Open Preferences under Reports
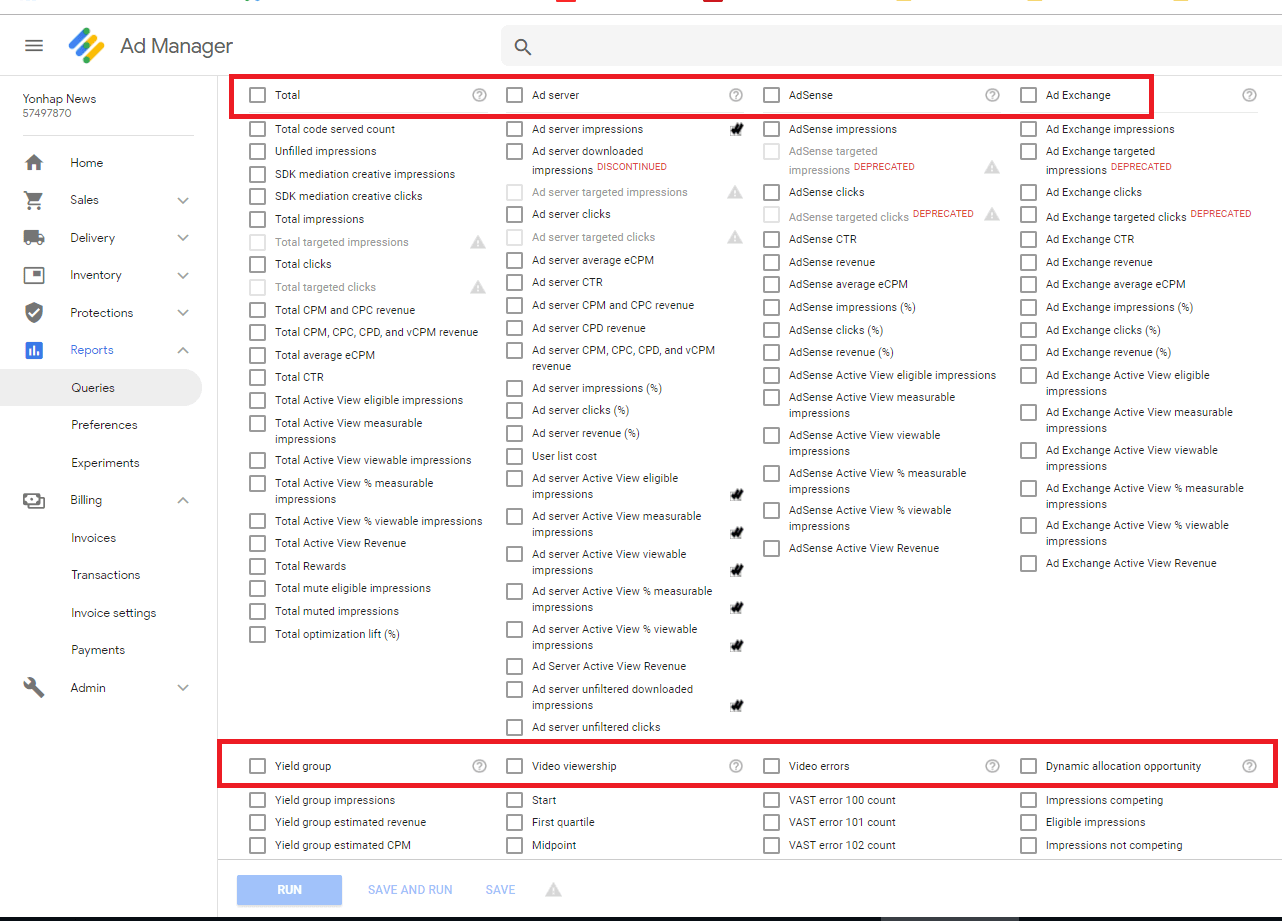1282x921 pixels. point(104,425)
